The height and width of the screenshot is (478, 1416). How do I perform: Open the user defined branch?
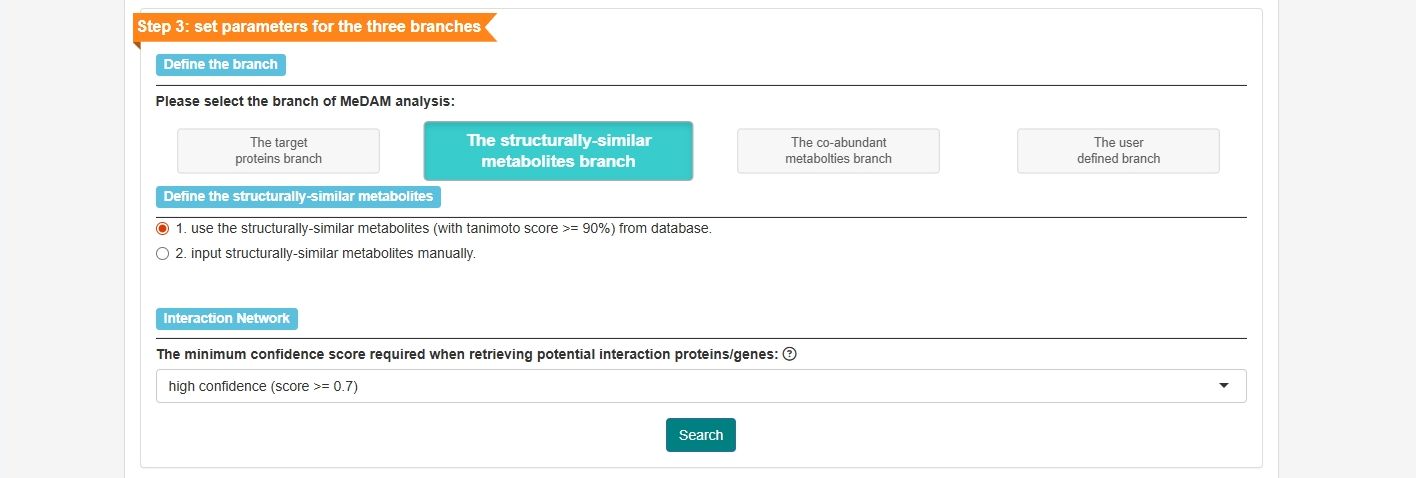pos(1118,151)
